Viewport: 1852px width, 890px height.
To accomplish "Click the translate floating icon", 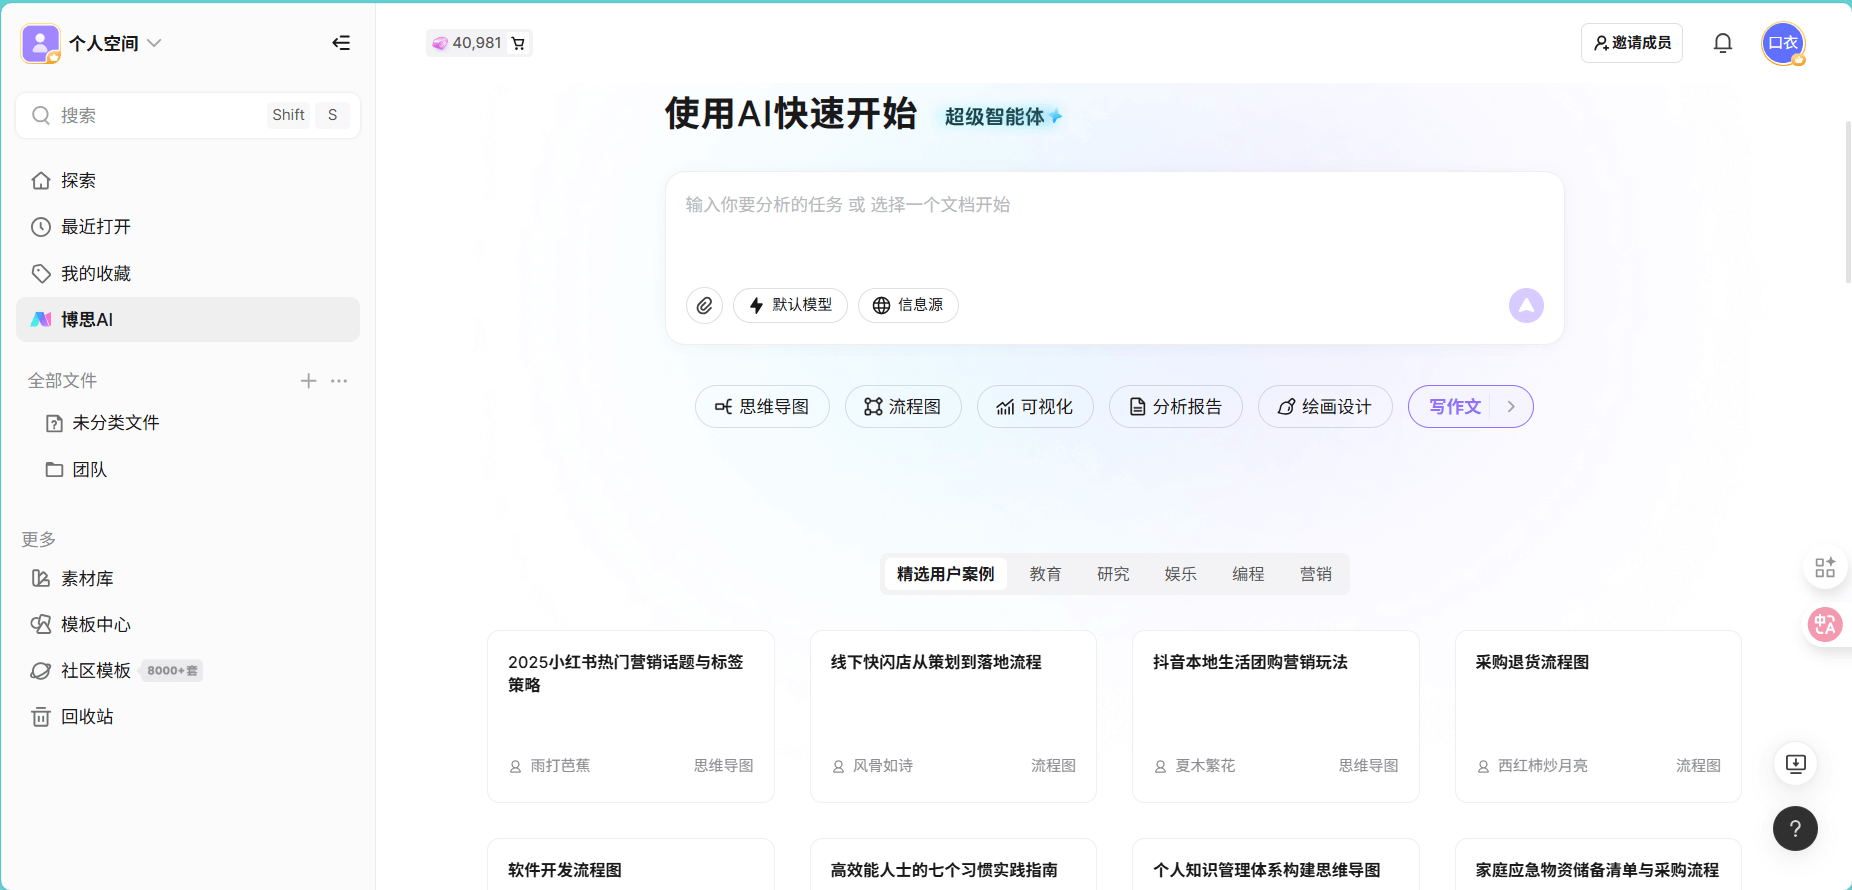I will point(1825,625).
